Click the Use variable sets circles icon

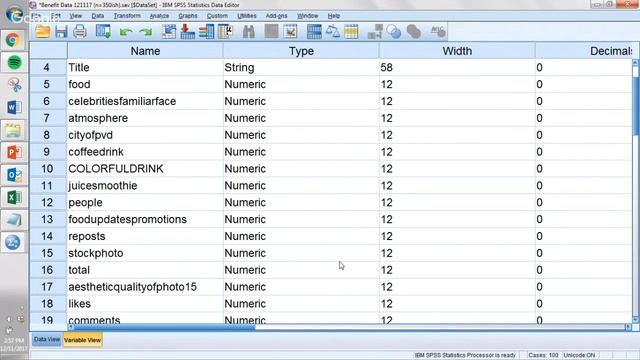pos(394,31)
